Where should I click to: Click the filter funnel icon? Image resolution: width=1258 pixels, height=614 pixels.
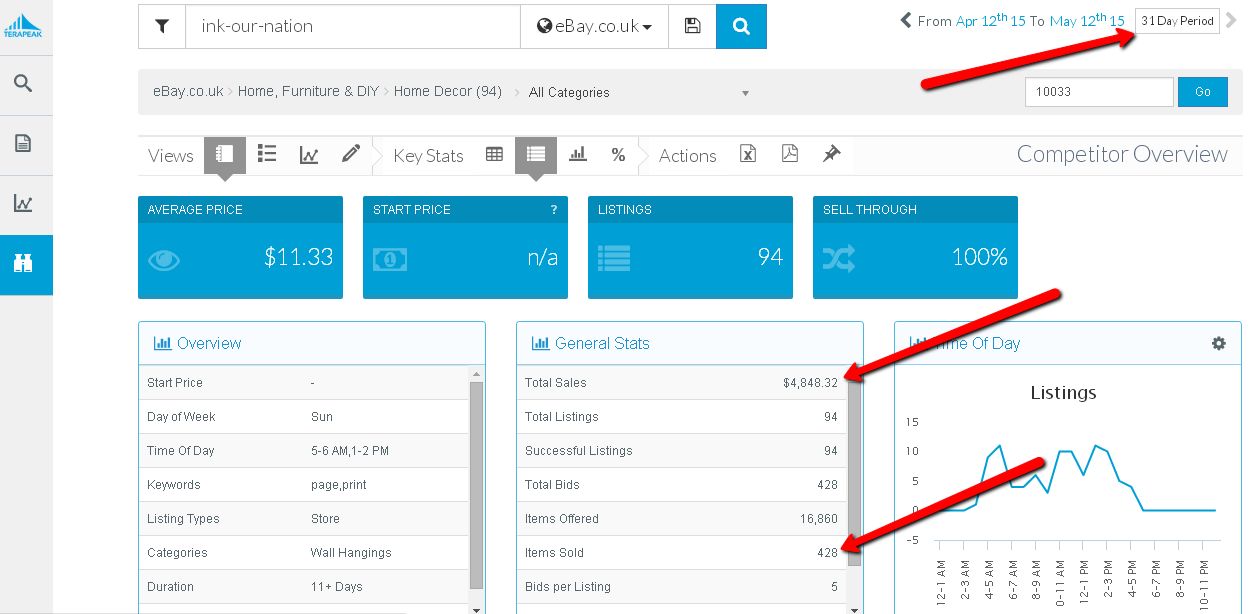point(162,27)
